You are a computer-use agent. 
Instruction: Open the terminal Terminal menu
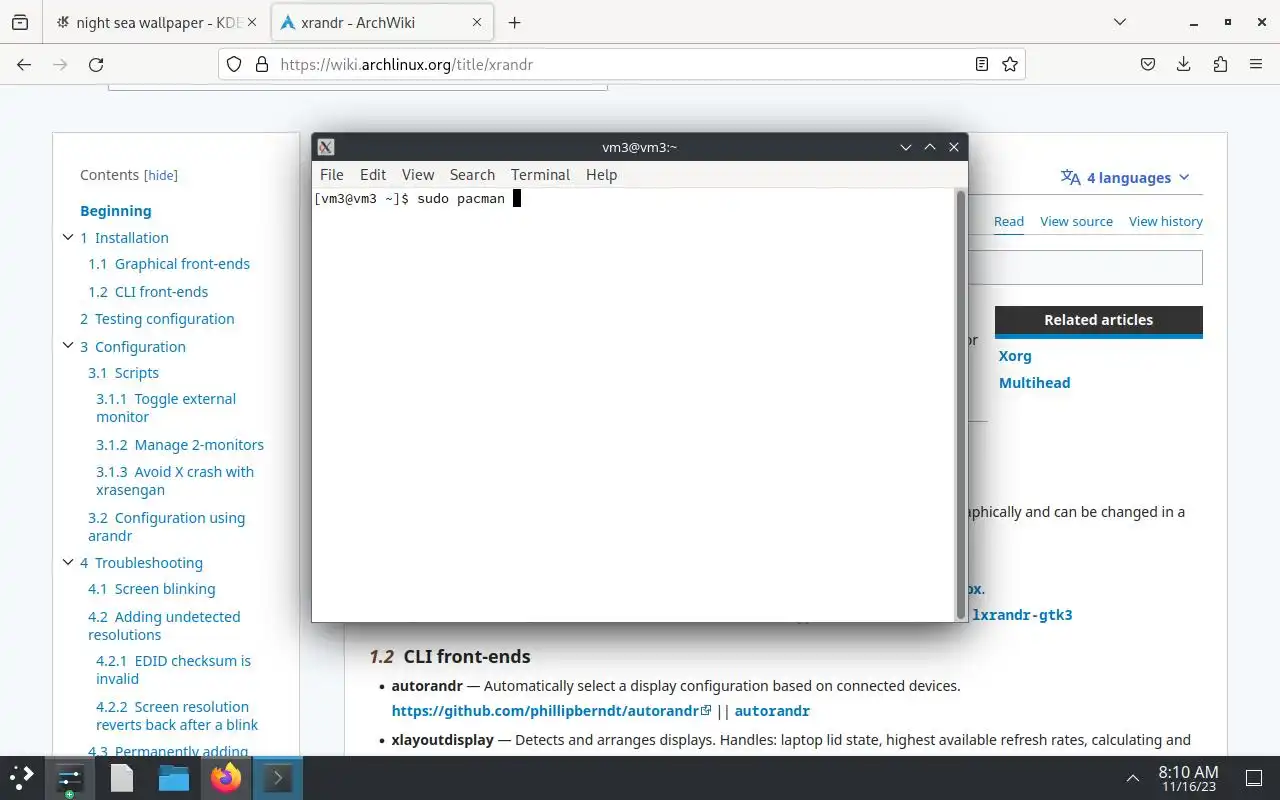(540, 174)
